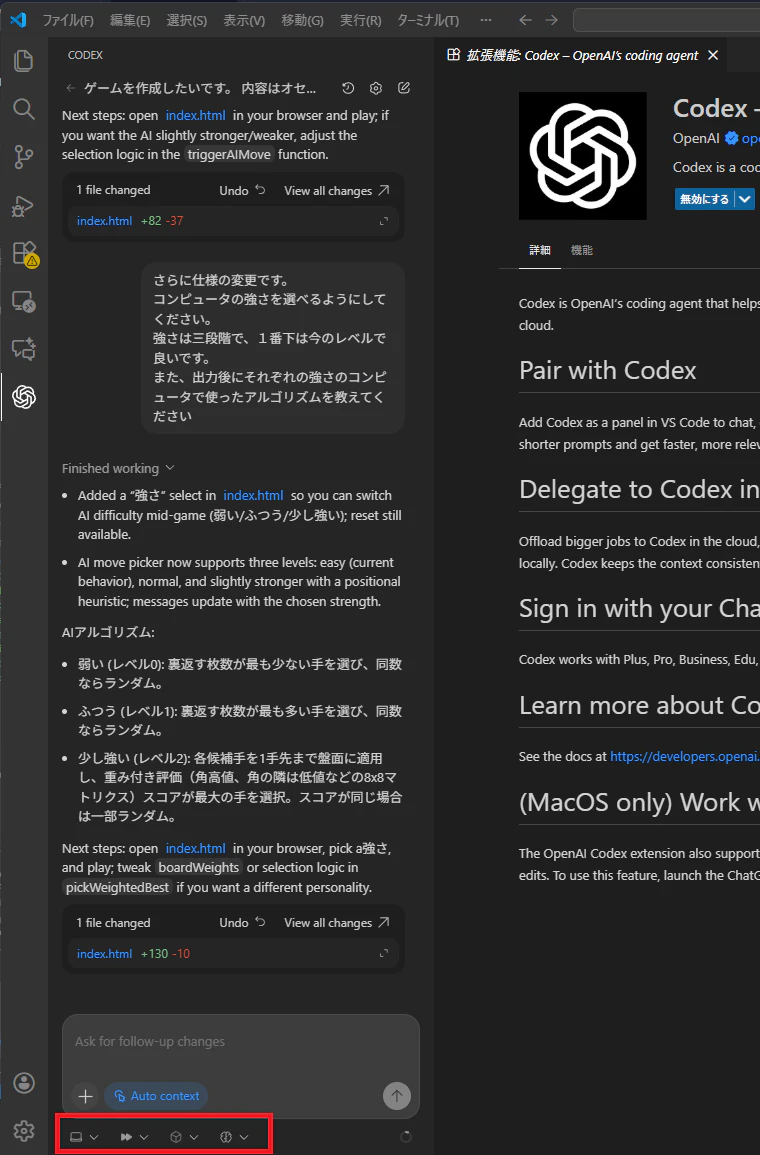The height and width of the screenshot is (1155, 760).
Task: Navigate forward with title bar right arrow
Action: [552, 20]
